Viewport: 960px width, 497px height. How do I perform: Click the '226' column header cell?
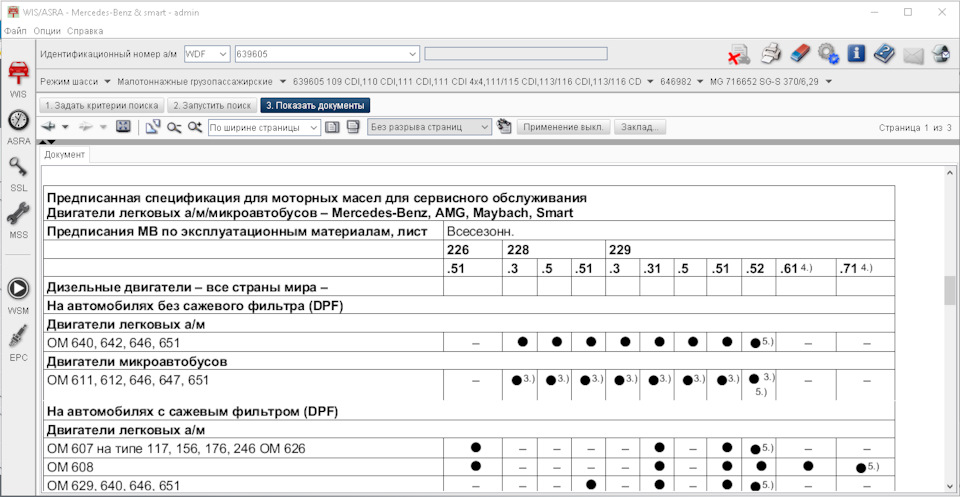tap(473, 250)
